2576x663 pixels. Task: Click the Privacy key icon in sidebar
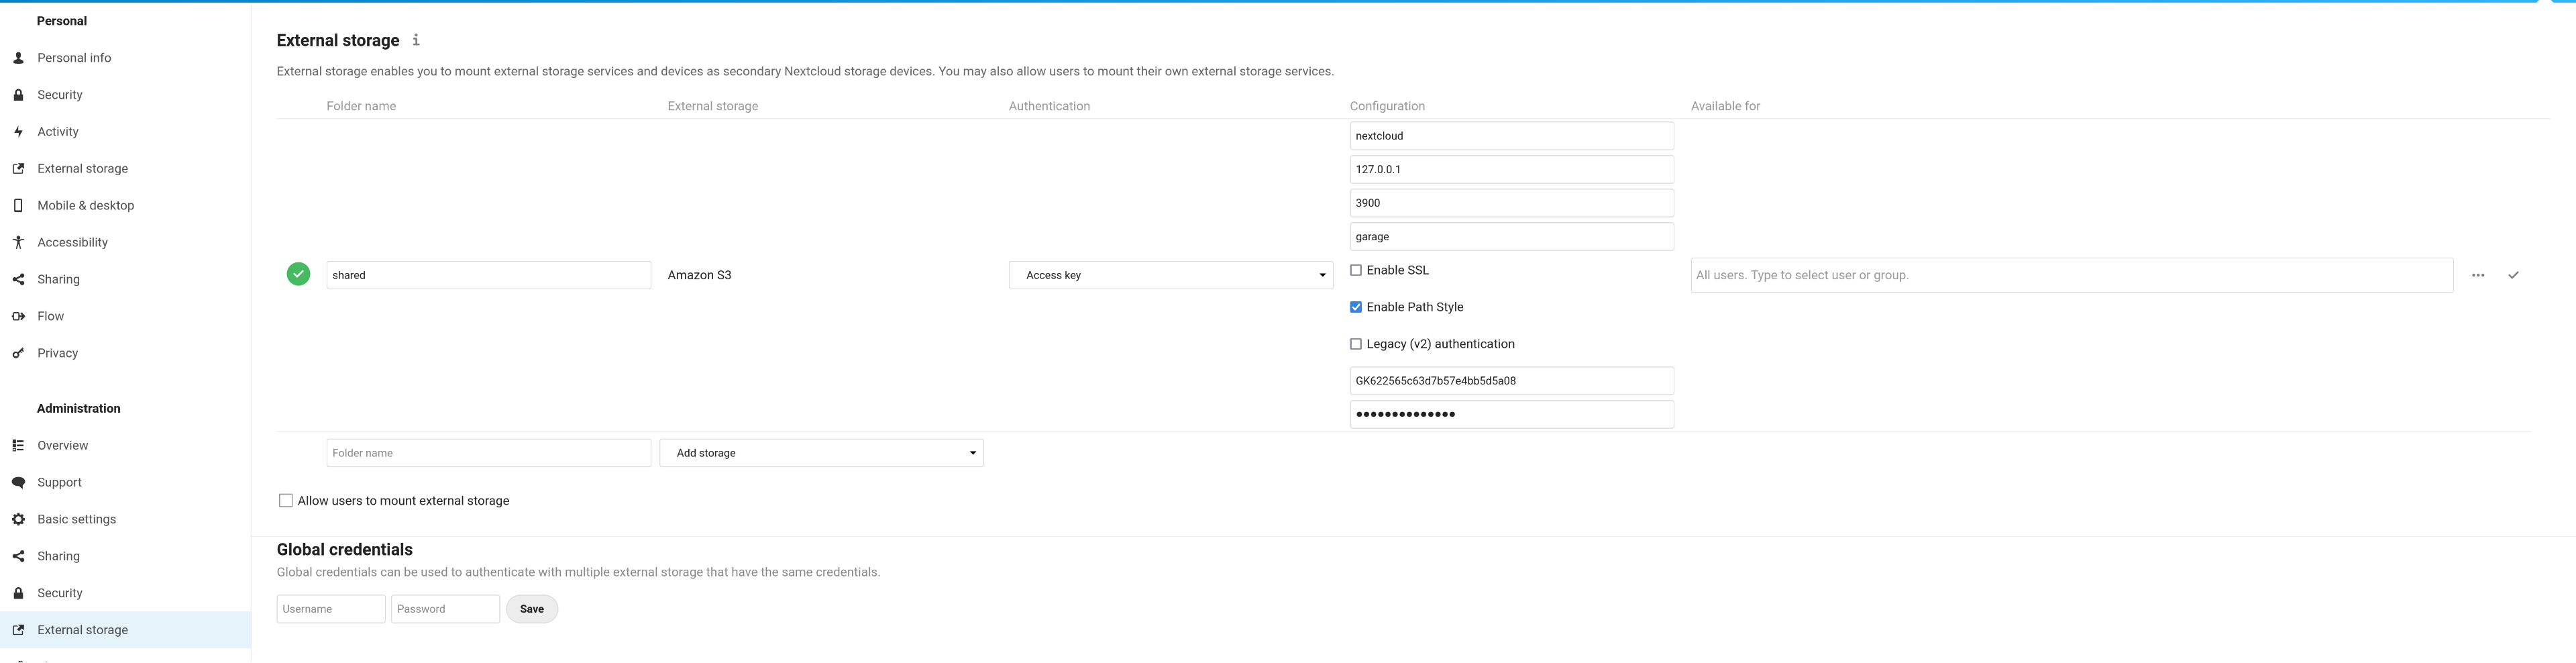tap(18, 353)
